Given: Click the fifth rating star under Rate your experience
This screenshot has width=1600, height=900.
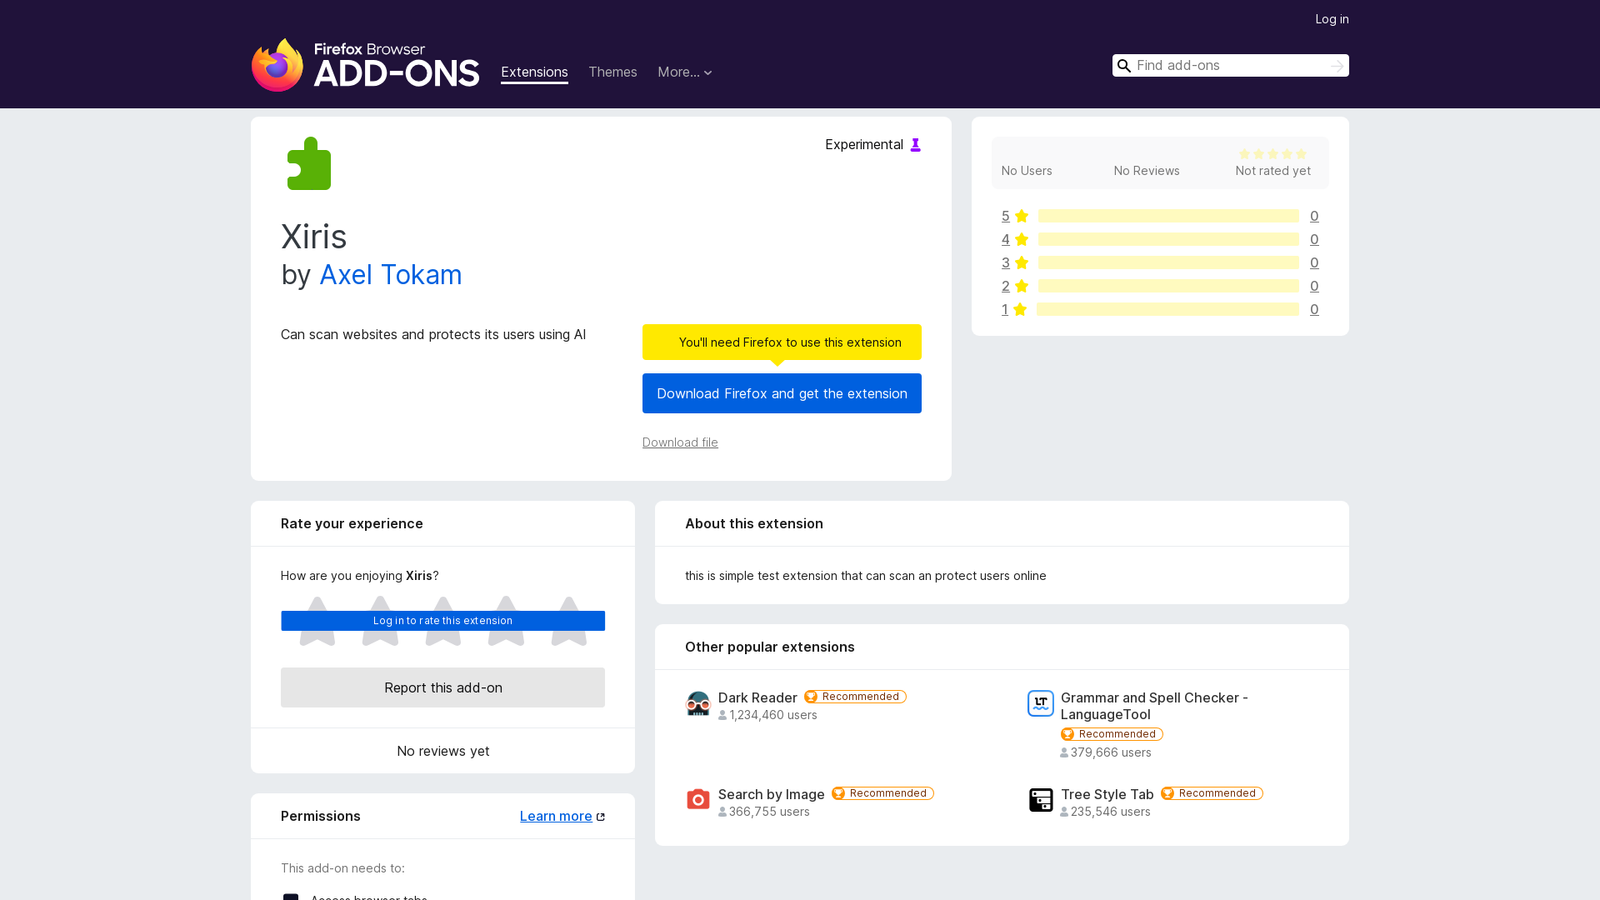Looking at the screenshot, I should 569,621.
